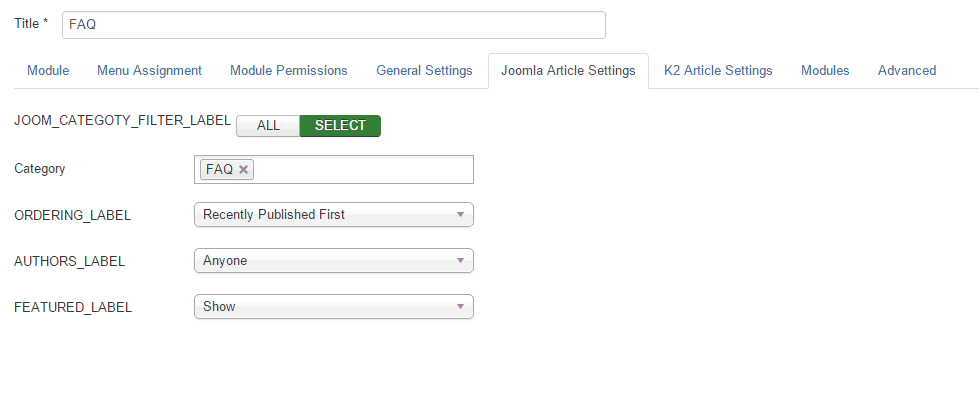The height and width of the screenshot is (418, 979).
Task: Set category filter to ALL
Action: tap(268, 126)
